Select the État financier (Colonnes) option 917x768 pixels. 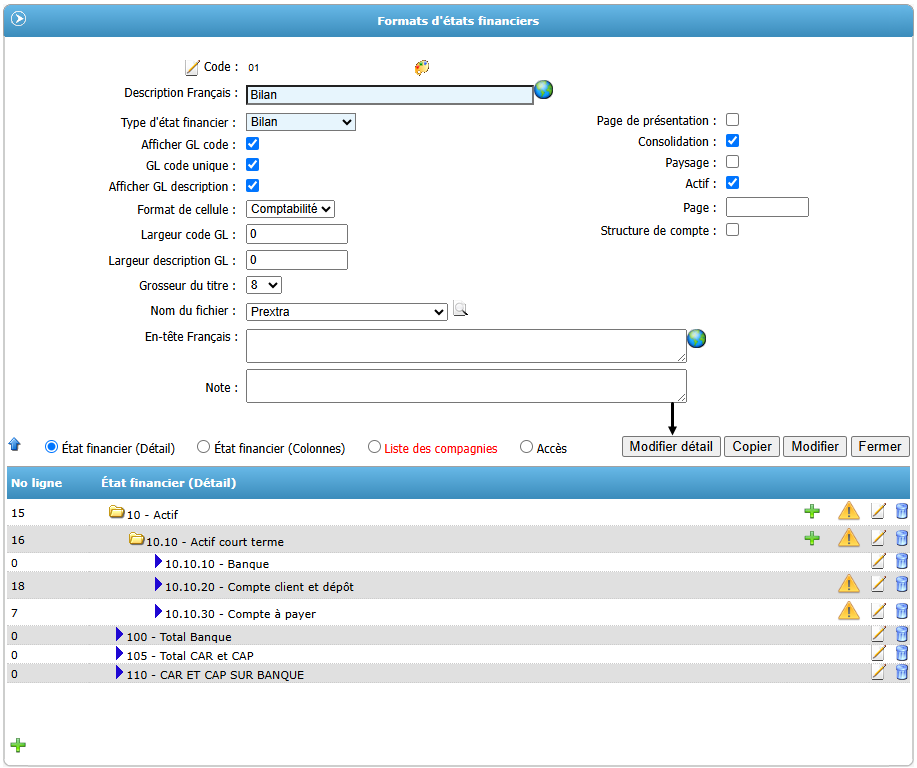pyautogui.click(x=204, y=448)
